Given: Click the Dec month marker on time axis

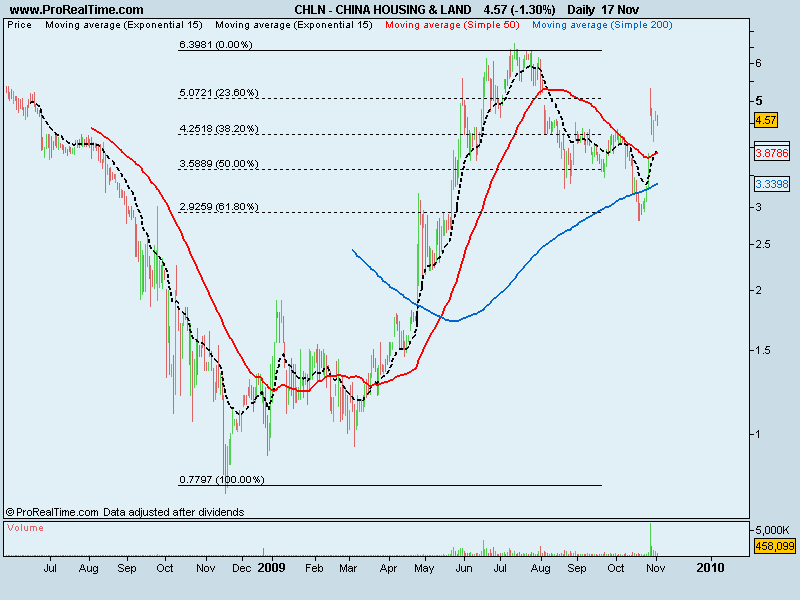Looking at the screenshot, I should point(241,568).
